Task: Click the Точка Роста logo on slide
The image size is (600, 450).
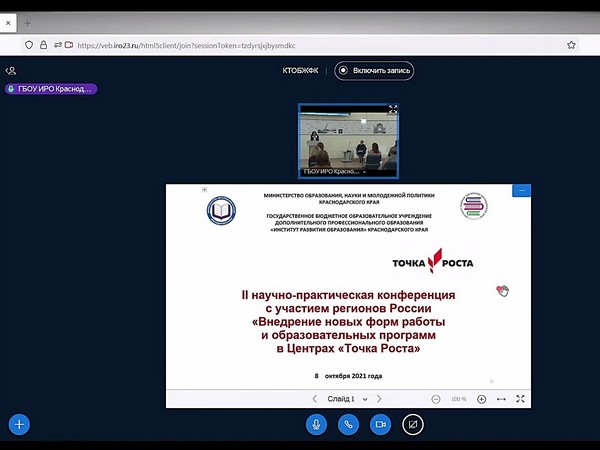Action: point(433,261)
